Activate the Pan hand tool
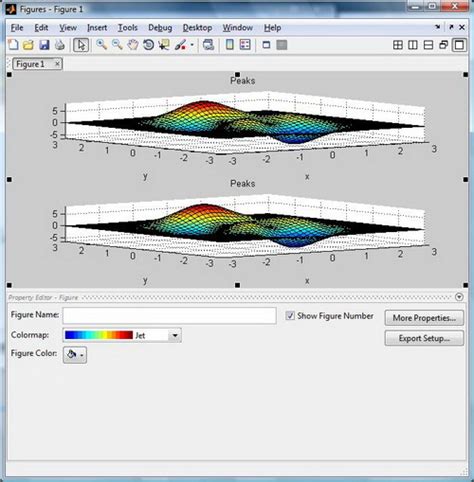474x482 pixels. [x=133, y=45]
